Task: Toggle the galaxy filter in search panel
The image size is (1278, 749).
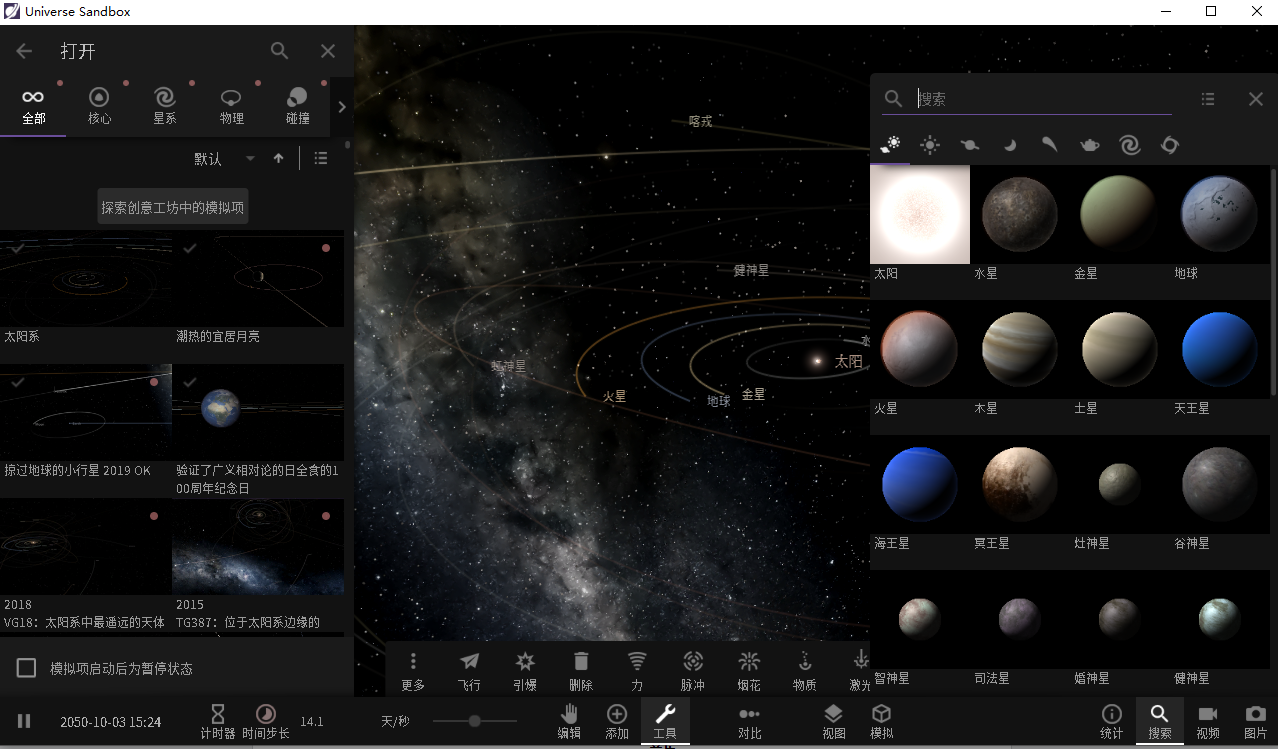Action: (x=1129, y=144)
